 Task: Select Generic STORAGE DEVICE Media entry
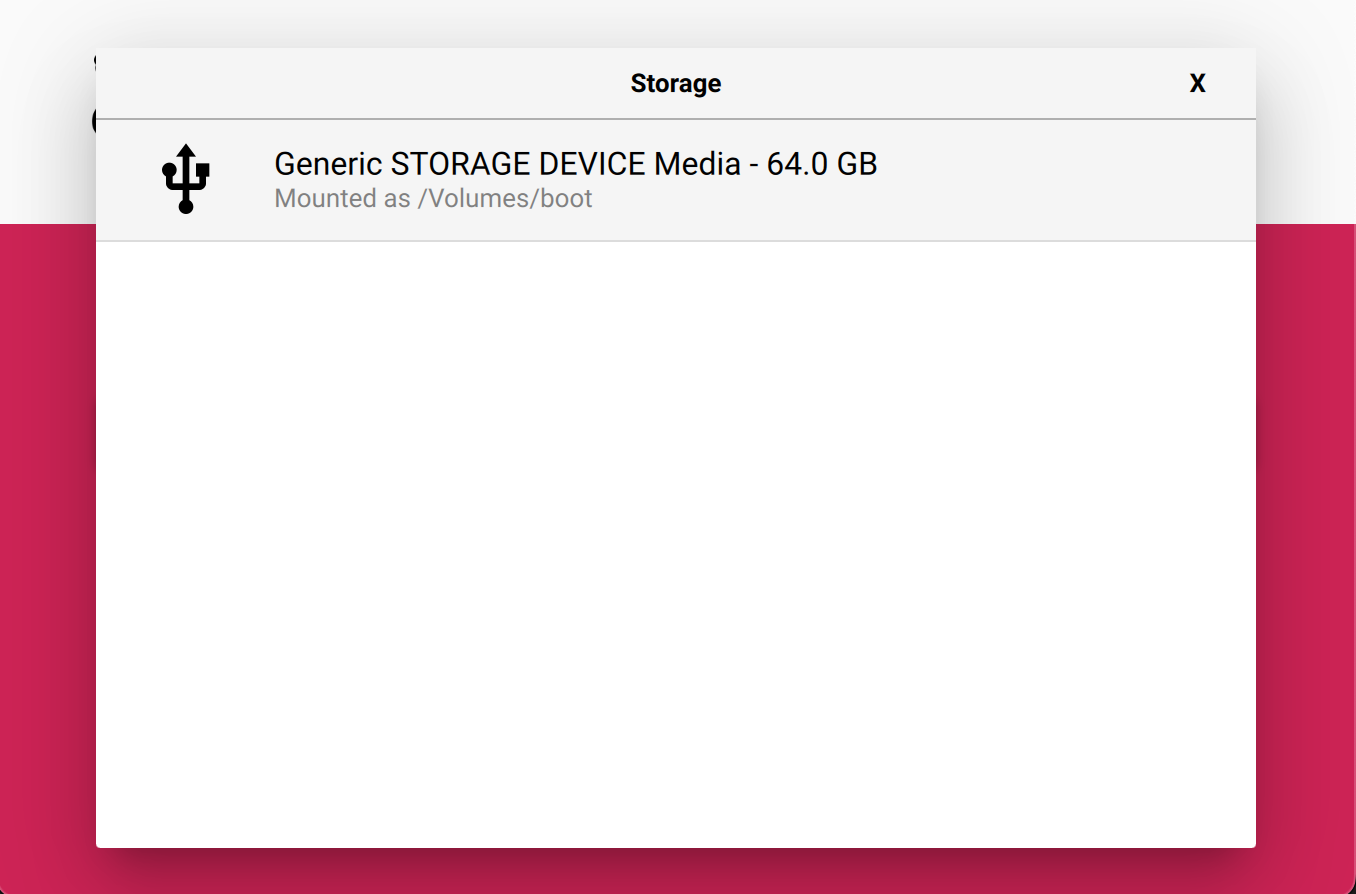(x=676, y=180)
